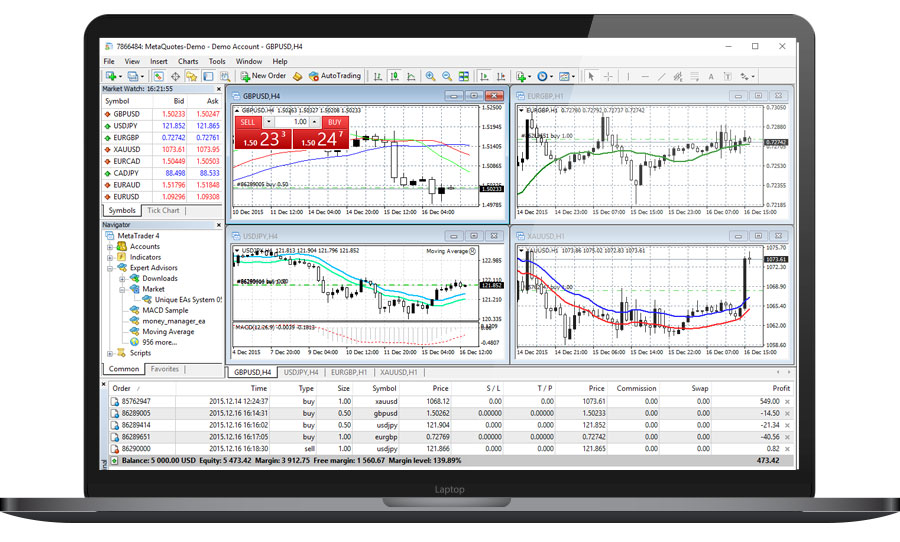Close the Navigator panel
Image resolution: width=900 pixels, height=542 pixels.
pos(219,225)
